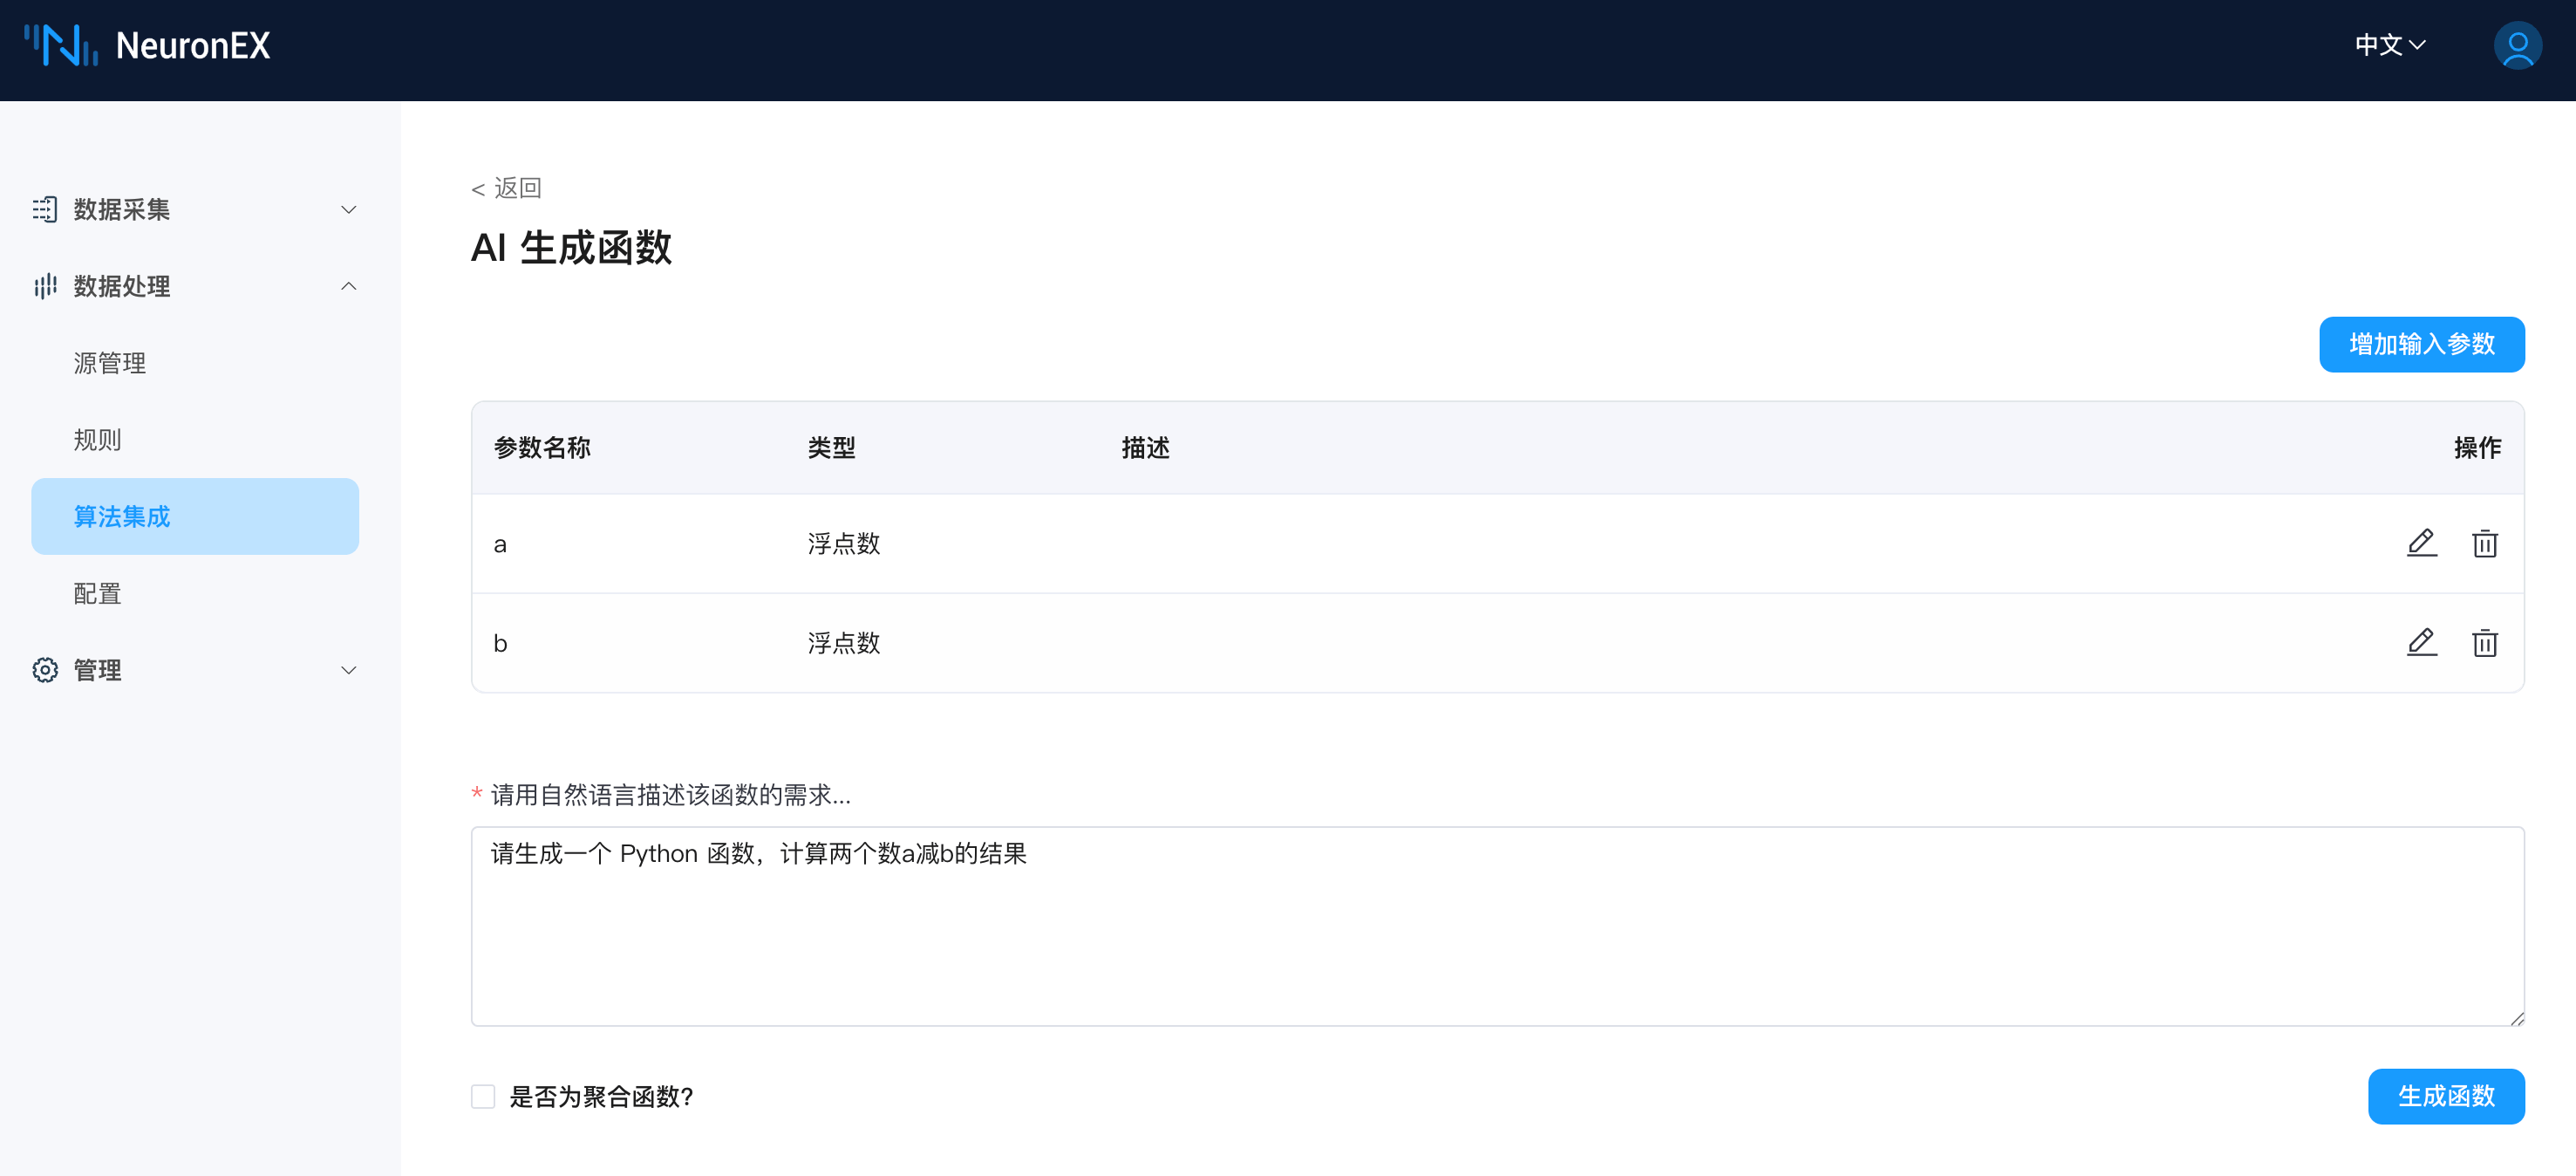
Task: Click the edit pencil icon for parameter a
Action: [x=2421, y=543]
